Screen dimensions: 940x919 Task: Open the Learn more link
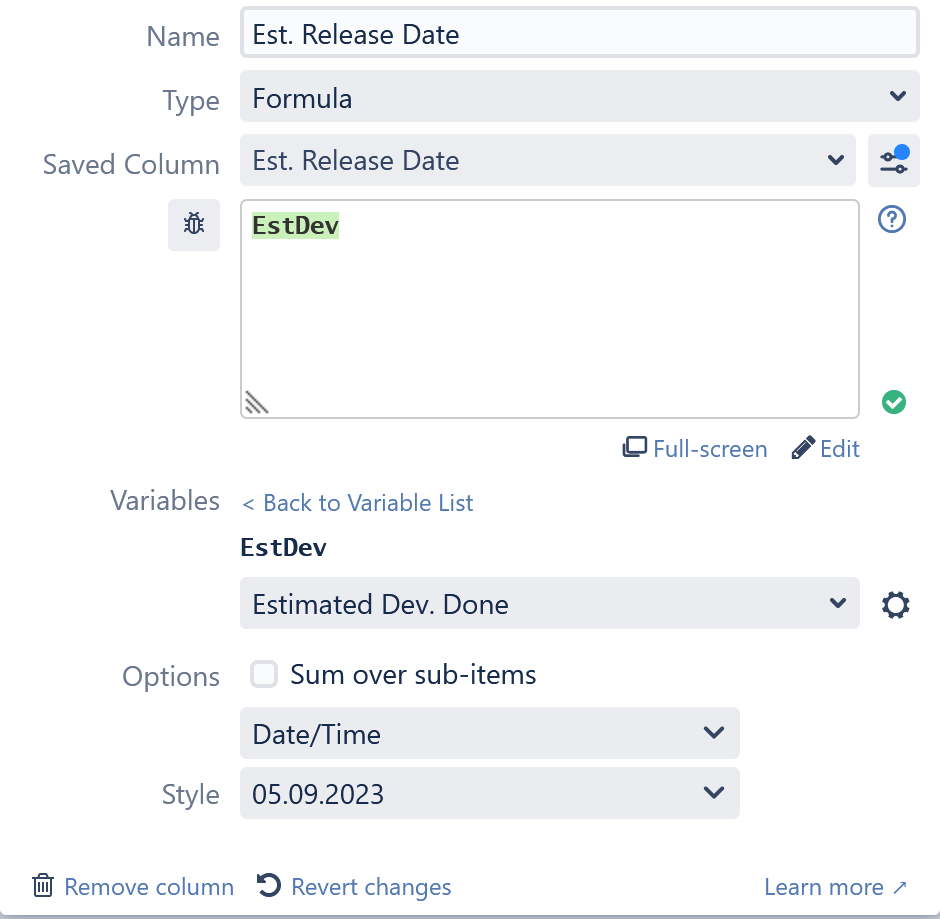[836, 886]
